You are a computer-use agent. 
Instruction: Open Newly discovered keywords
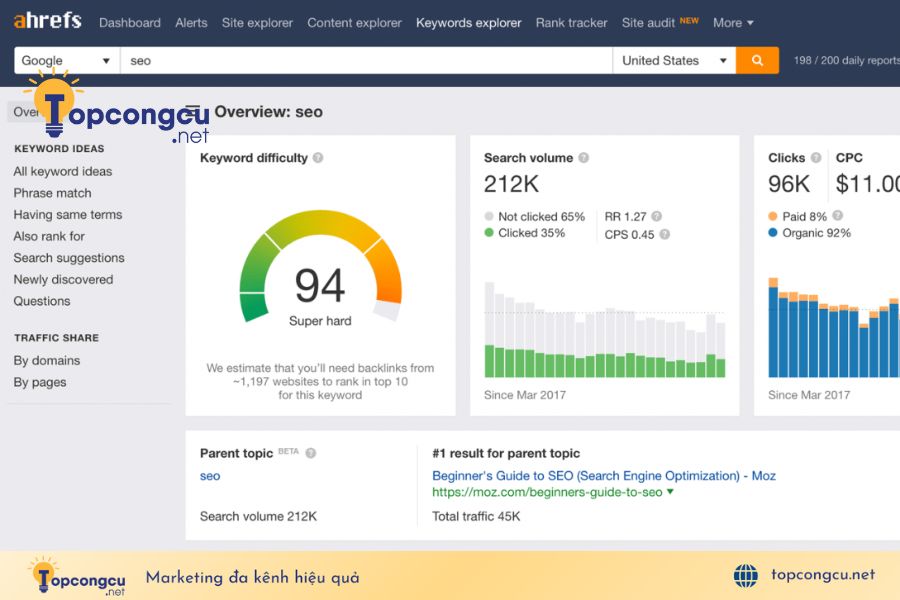click(x=63, y=279)
